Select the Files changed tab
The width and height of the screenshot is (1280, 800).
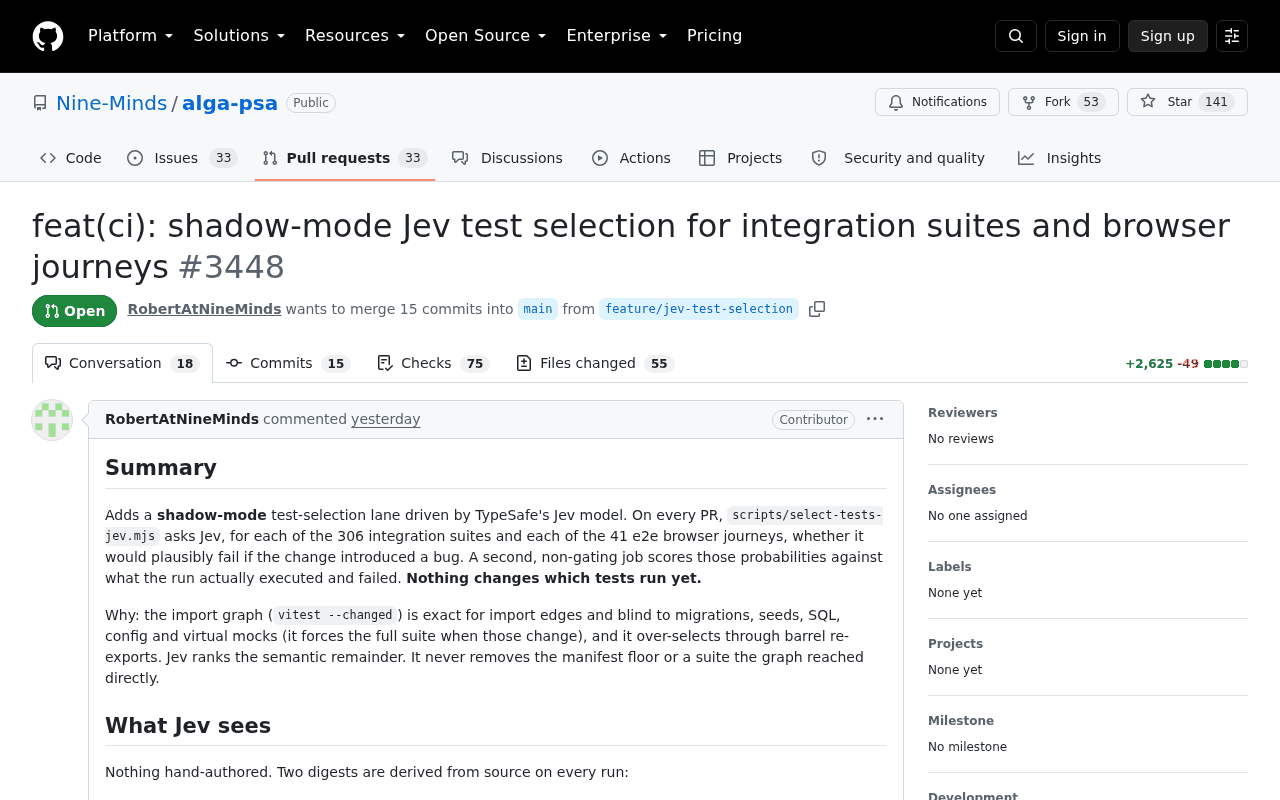click(595, 363)
